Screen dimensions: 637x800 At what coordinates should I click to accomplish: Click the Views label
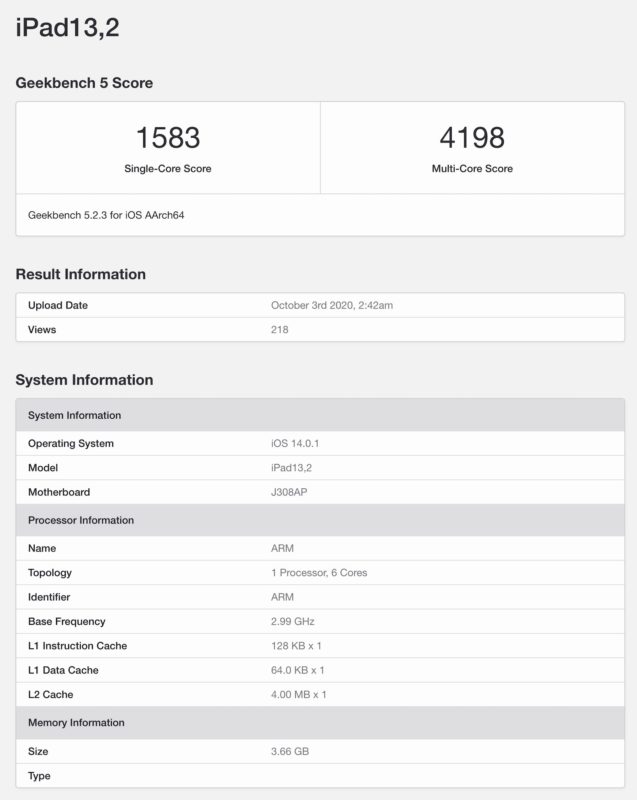tap(42, 330)
